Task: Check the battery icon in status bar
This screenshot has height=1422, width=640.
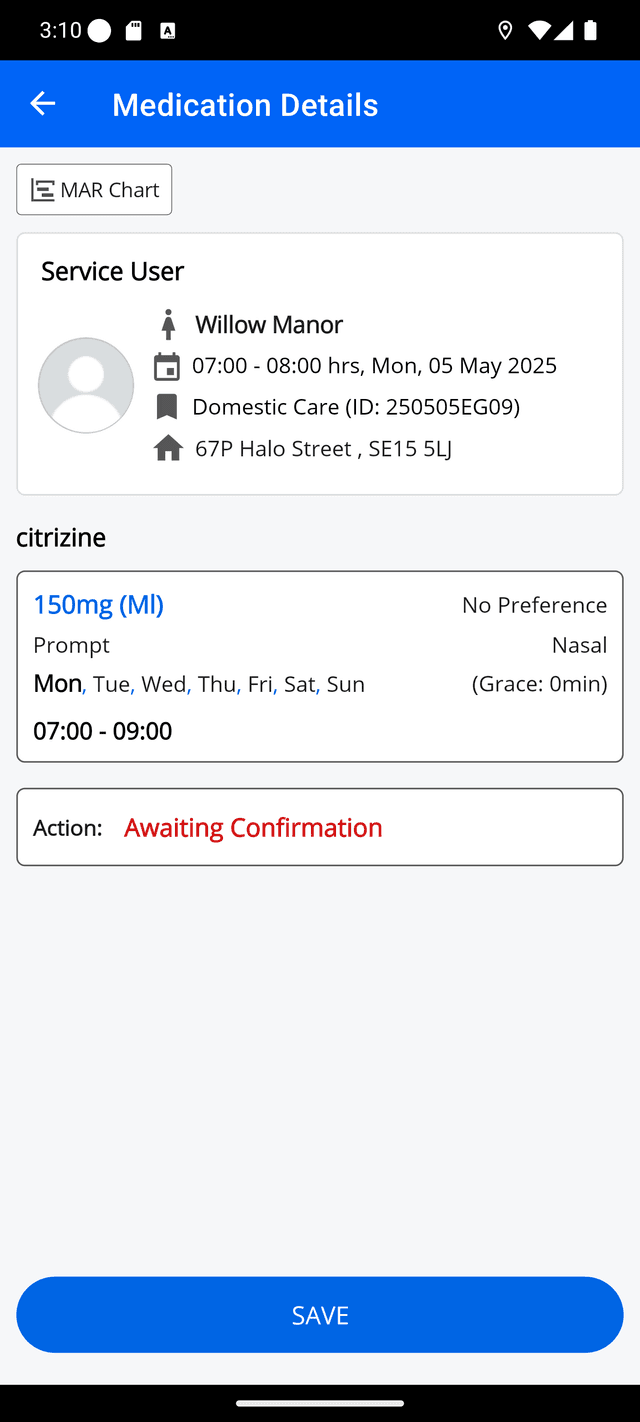Action: [x=590, y=30]
